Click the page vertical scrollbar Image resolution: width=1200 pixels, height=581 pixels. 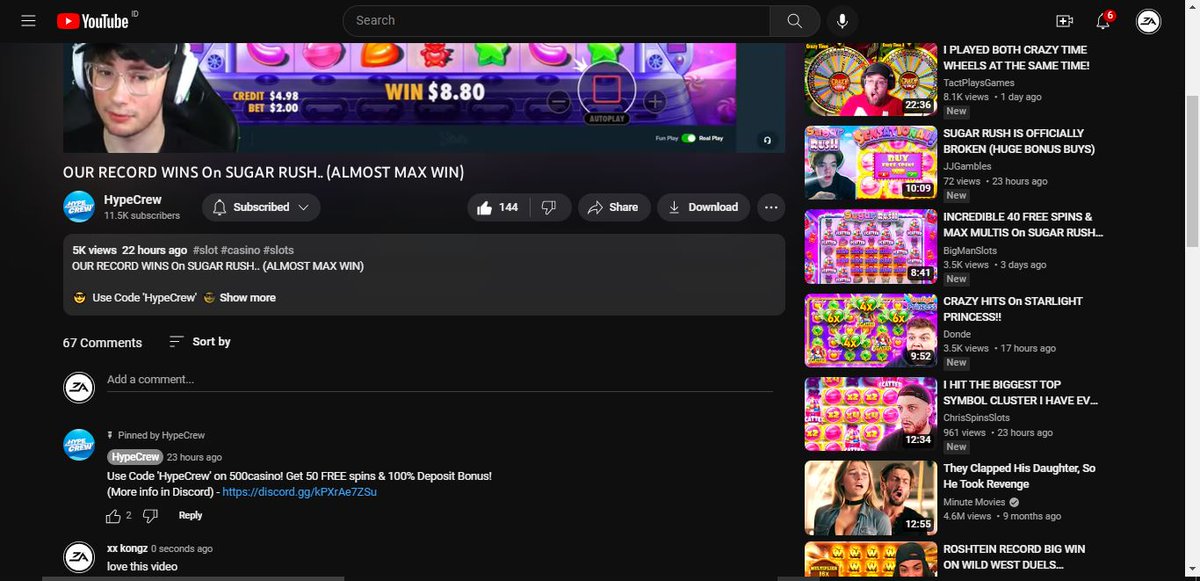[1192, 170]
